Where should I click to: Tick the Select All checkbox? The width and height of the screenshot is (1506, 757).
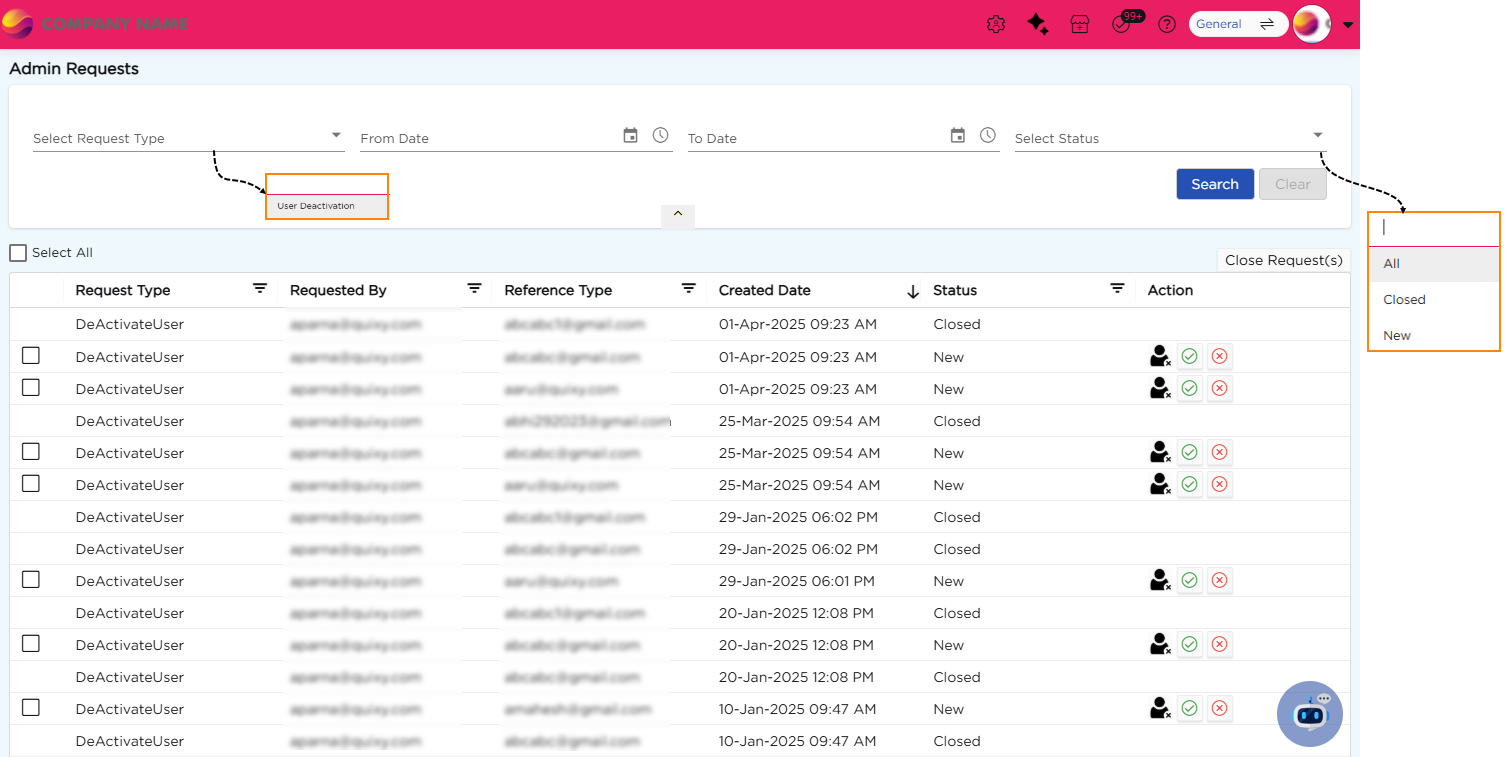coord(18,253)
